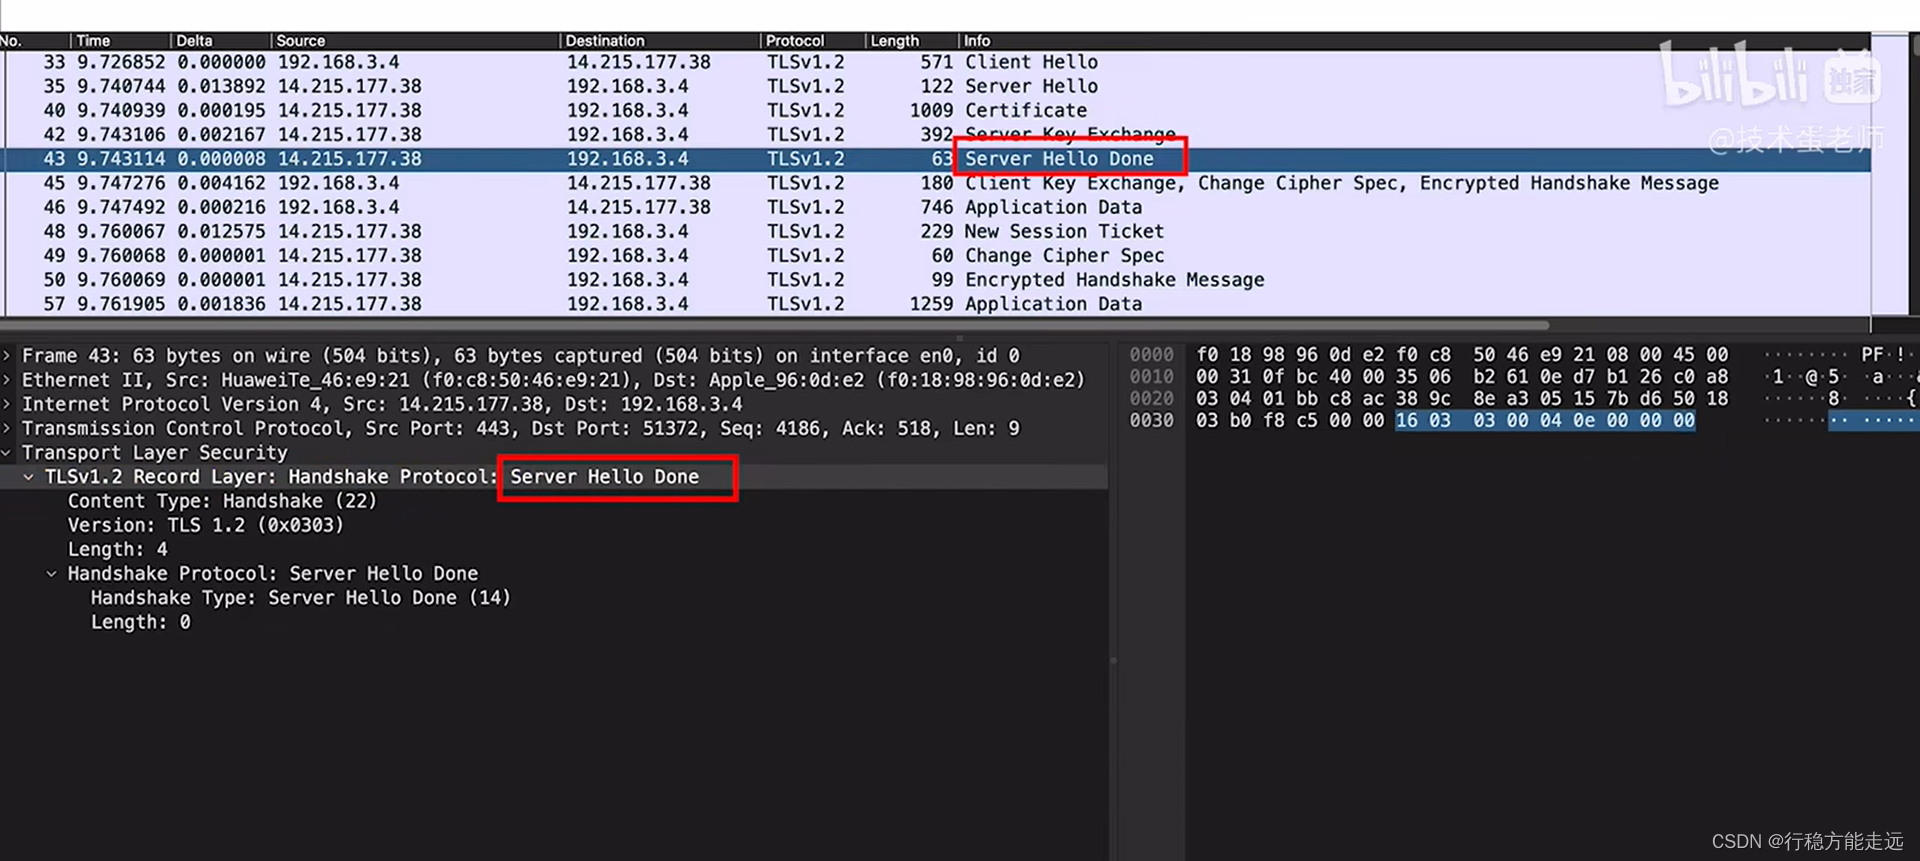Select packet 42 Server Key Exchange
1920x861 pixels.
pos(937,134)
